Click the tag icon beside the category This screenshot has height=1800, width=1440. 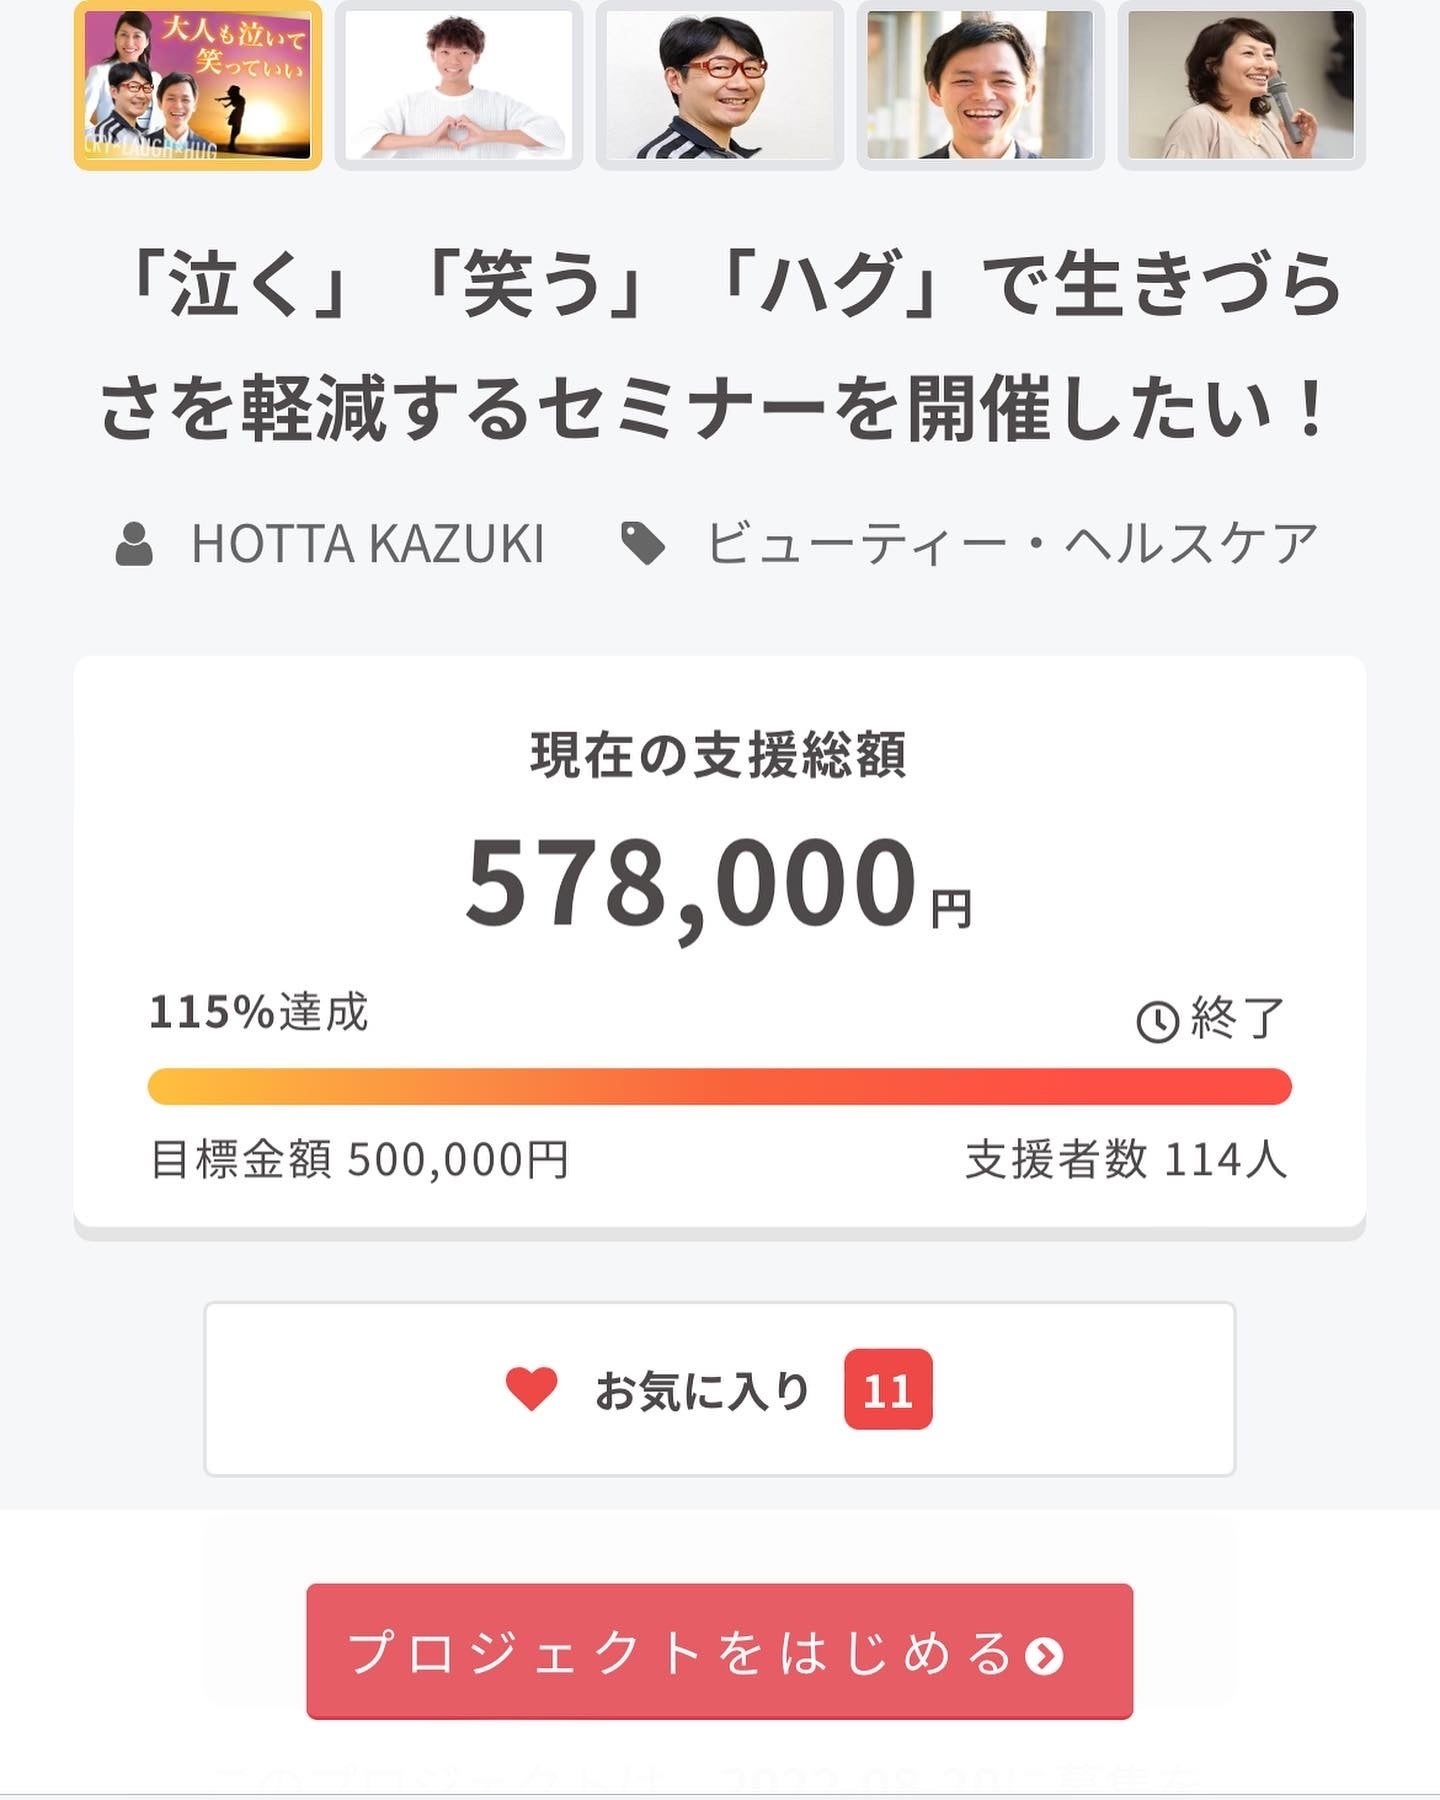tap(643, 544)
